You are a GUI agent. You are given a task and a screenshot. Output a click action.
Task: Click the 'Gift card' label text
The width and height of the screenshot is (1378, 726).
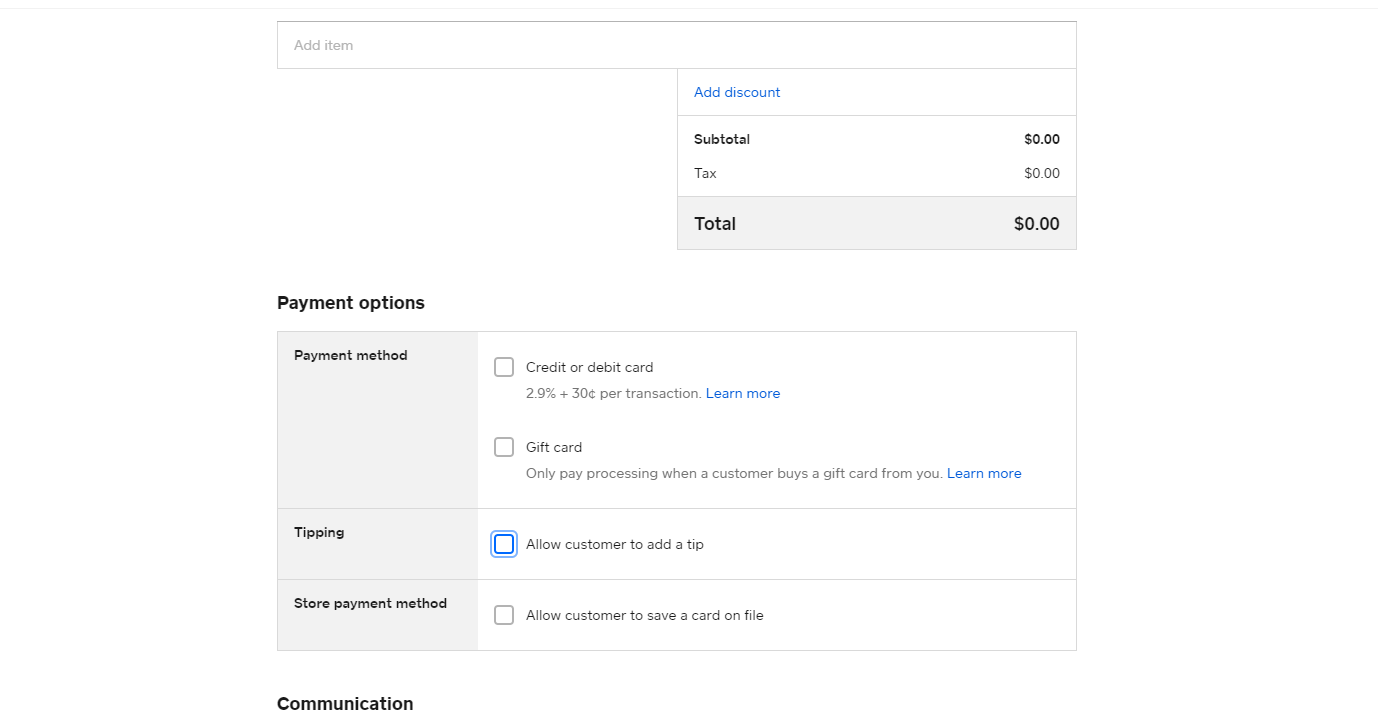[x=554, y=447]
